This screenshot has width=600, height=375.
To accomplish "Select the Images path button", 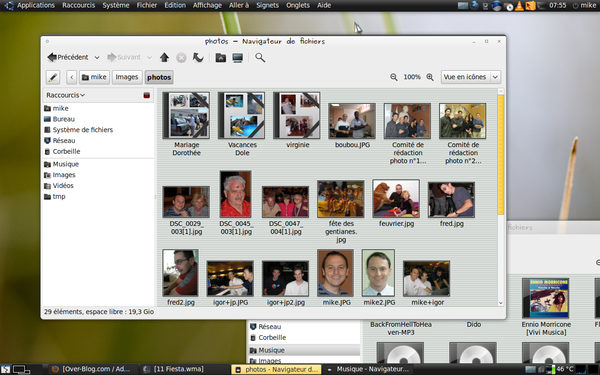I will click(x=127, y=77).
